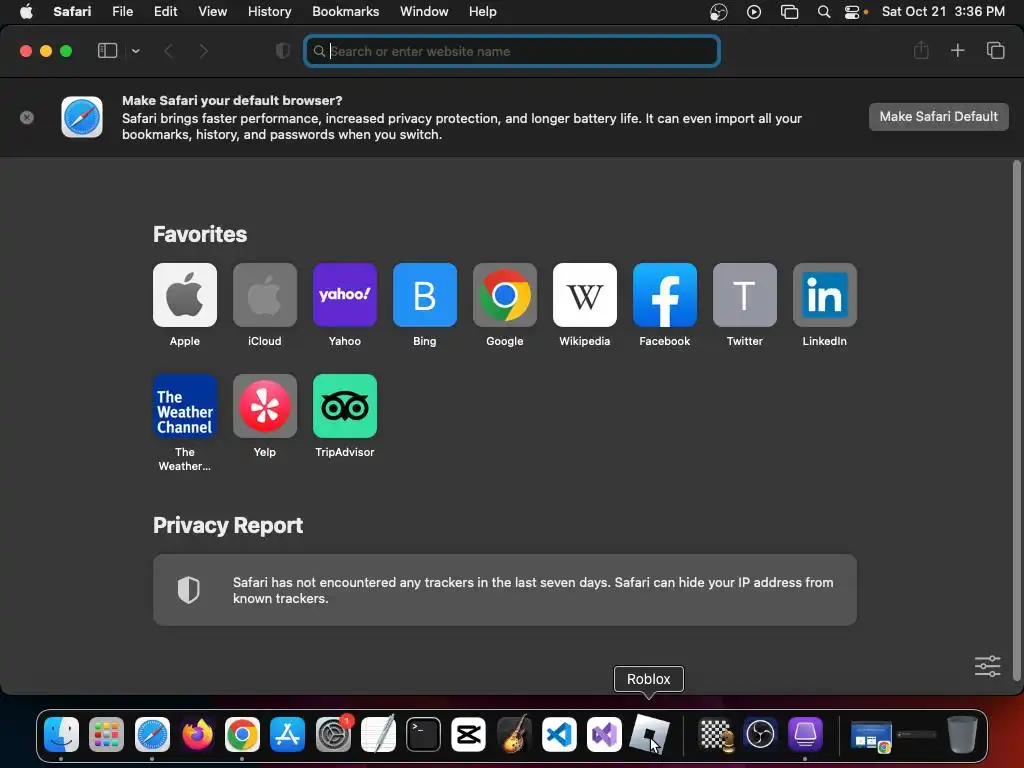Open OBS from the Dock

pyautogui.click(x=760, y=734)
